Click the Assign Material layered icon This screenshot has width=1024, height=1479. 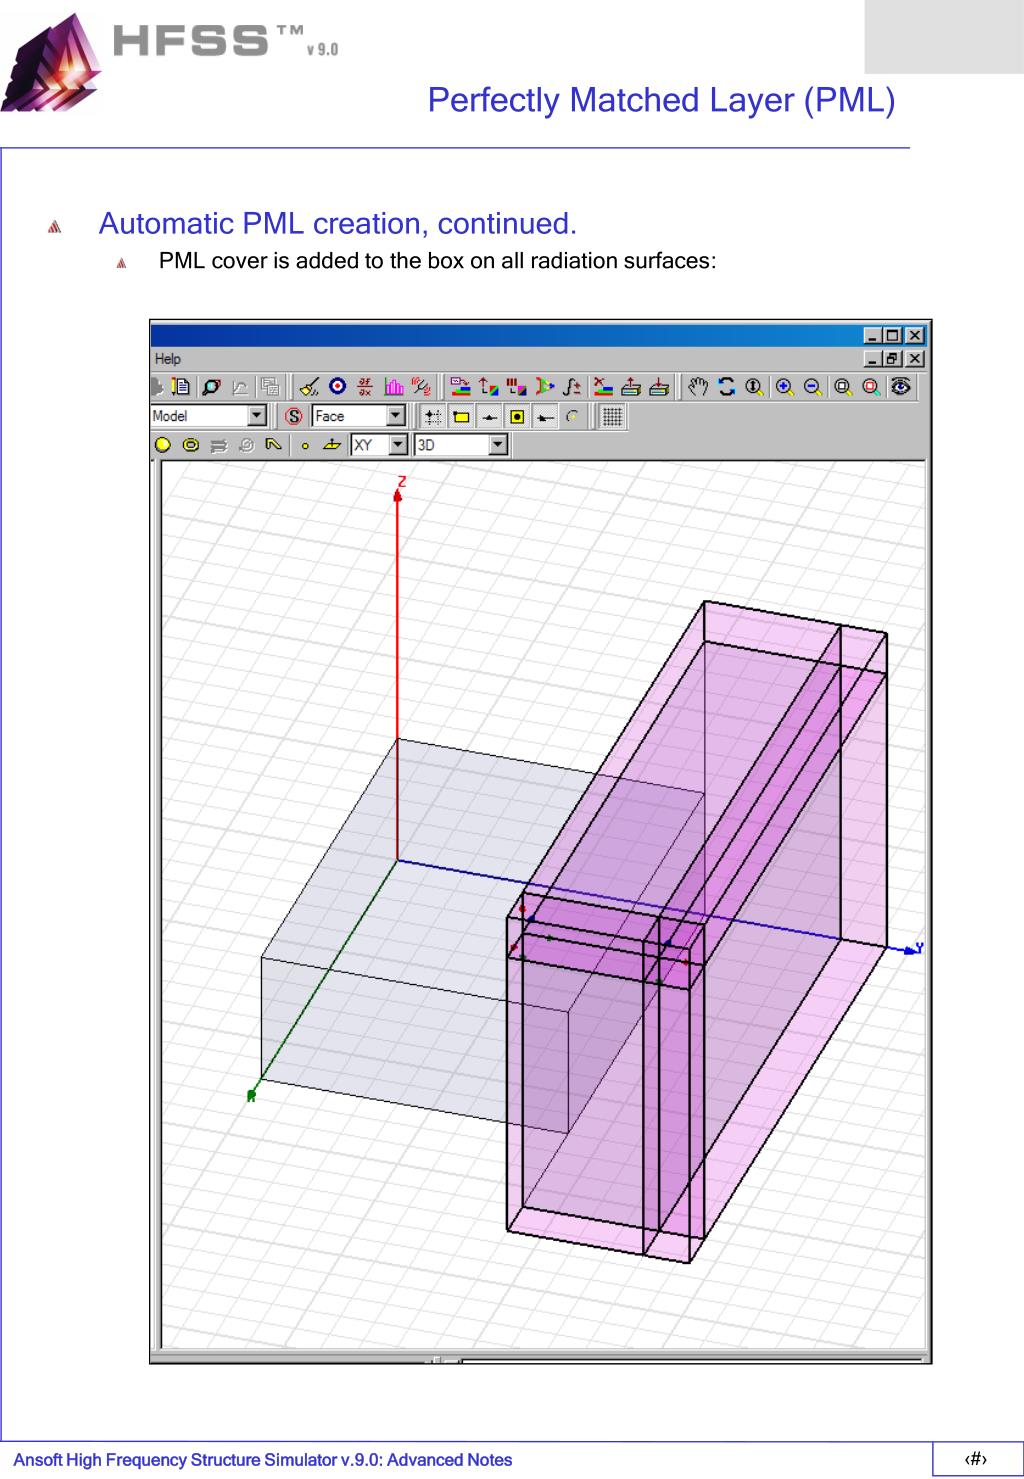click(461, 387)
